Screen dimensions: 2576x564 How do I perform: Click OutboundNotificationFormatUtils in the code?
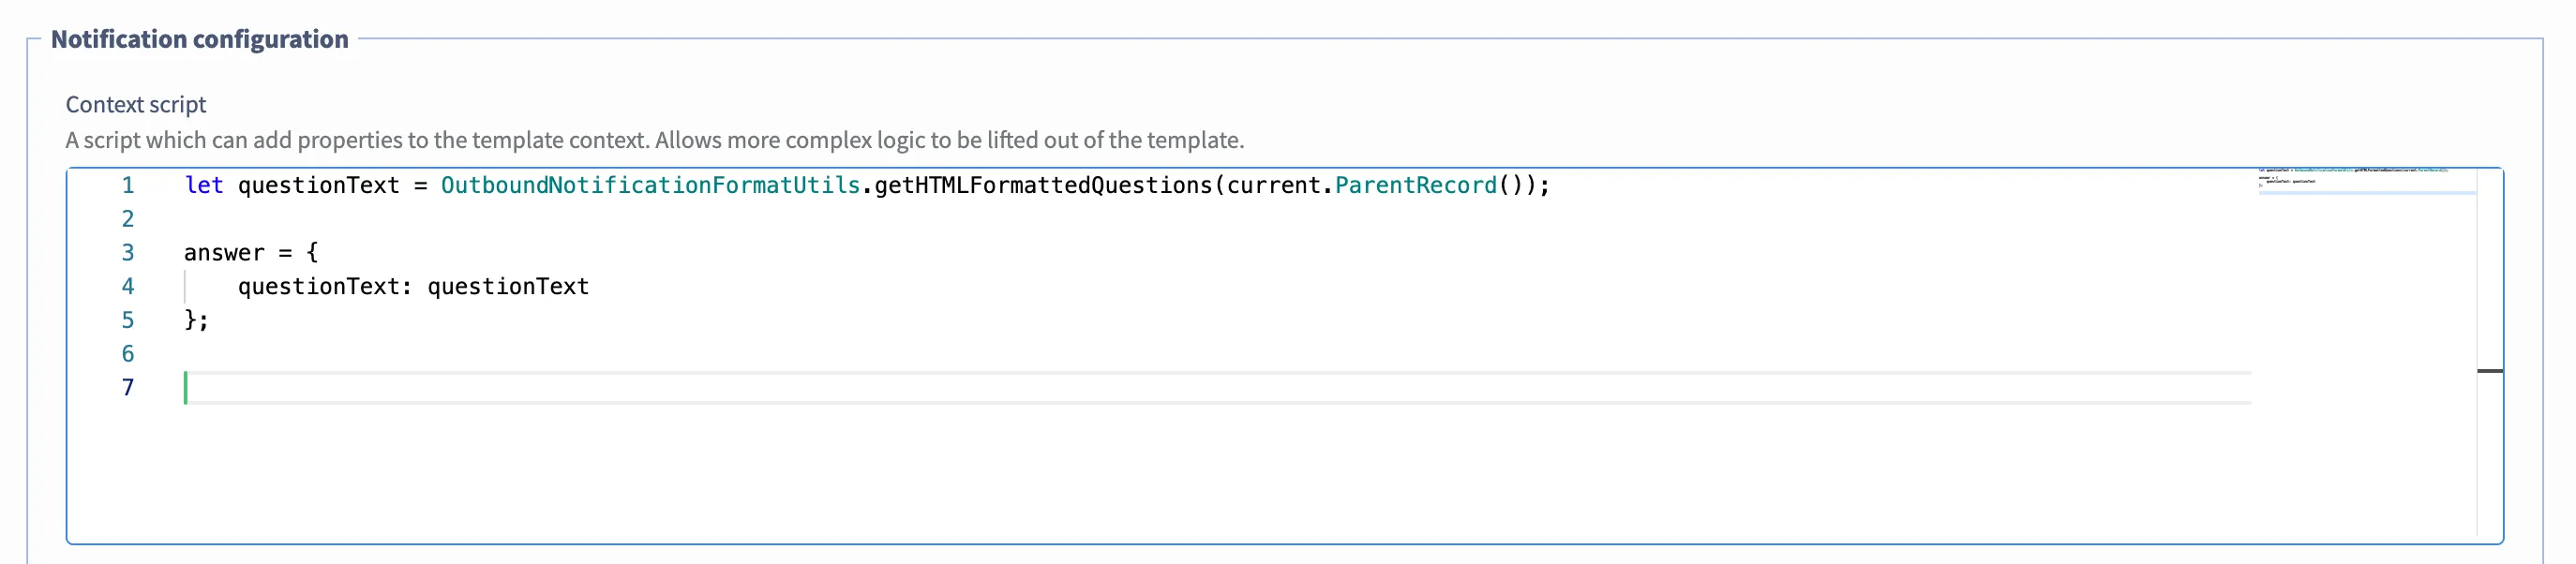(650, 185)
